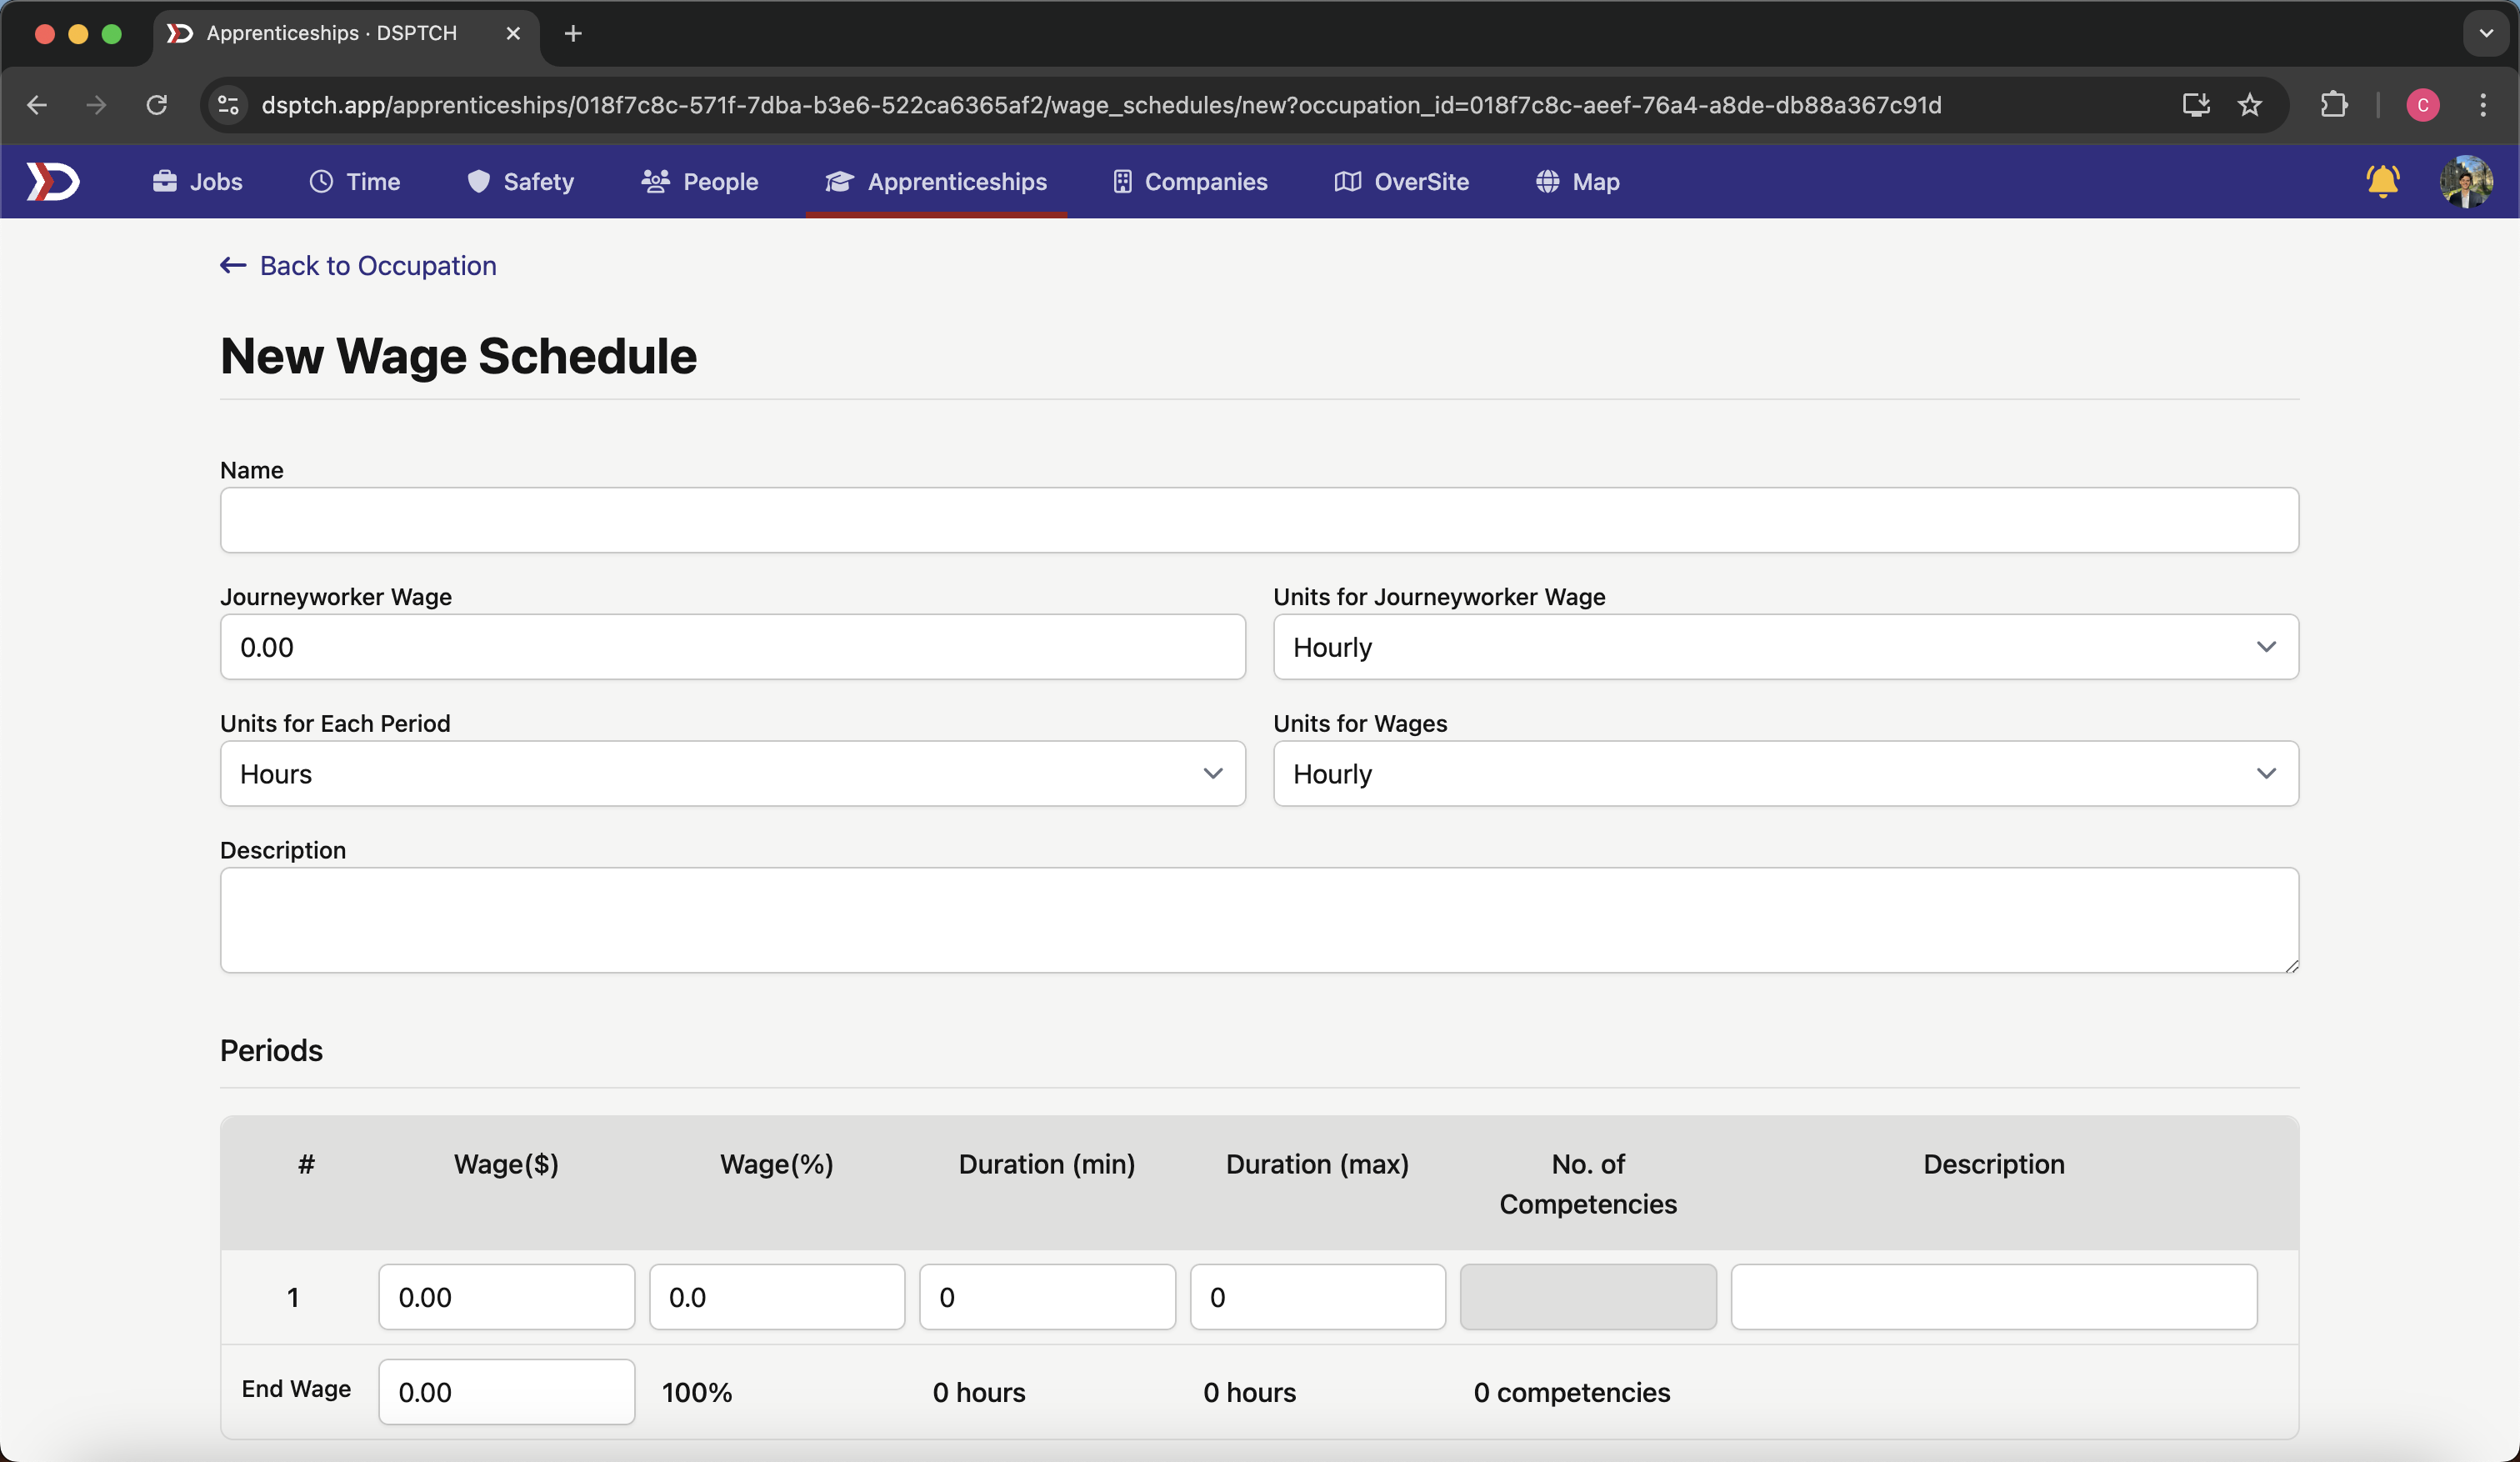Image resolution: width=2520 pixels, height=1462 pixels.
Task: Click browser back arrow
Action: coord(37,105)
